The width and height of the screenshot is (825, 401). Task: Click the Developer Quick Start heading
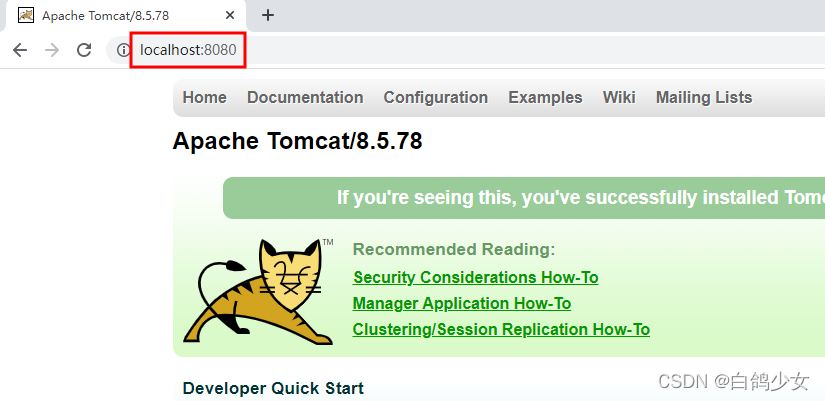(273, 388)
